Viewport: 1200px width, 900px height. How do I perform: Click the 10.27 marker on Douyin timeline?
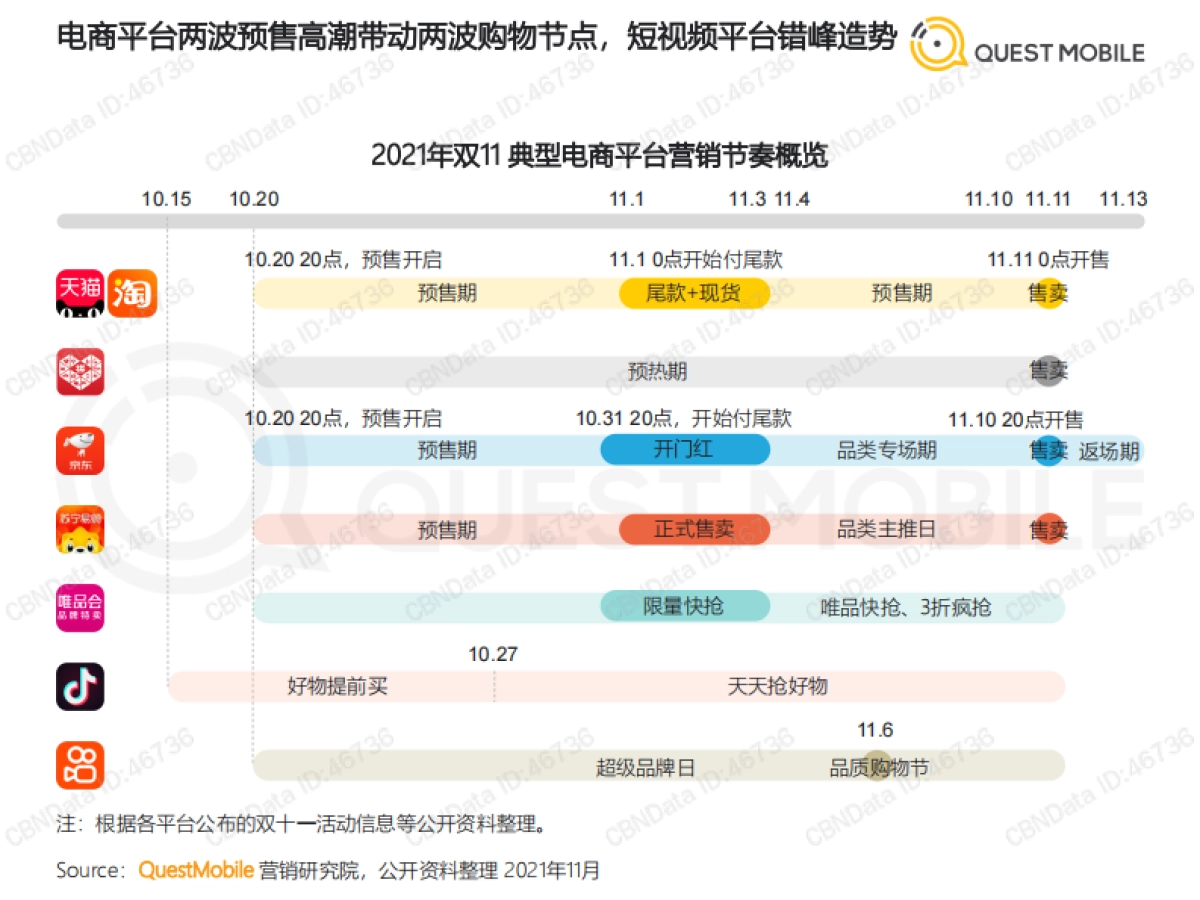[494, 655]
